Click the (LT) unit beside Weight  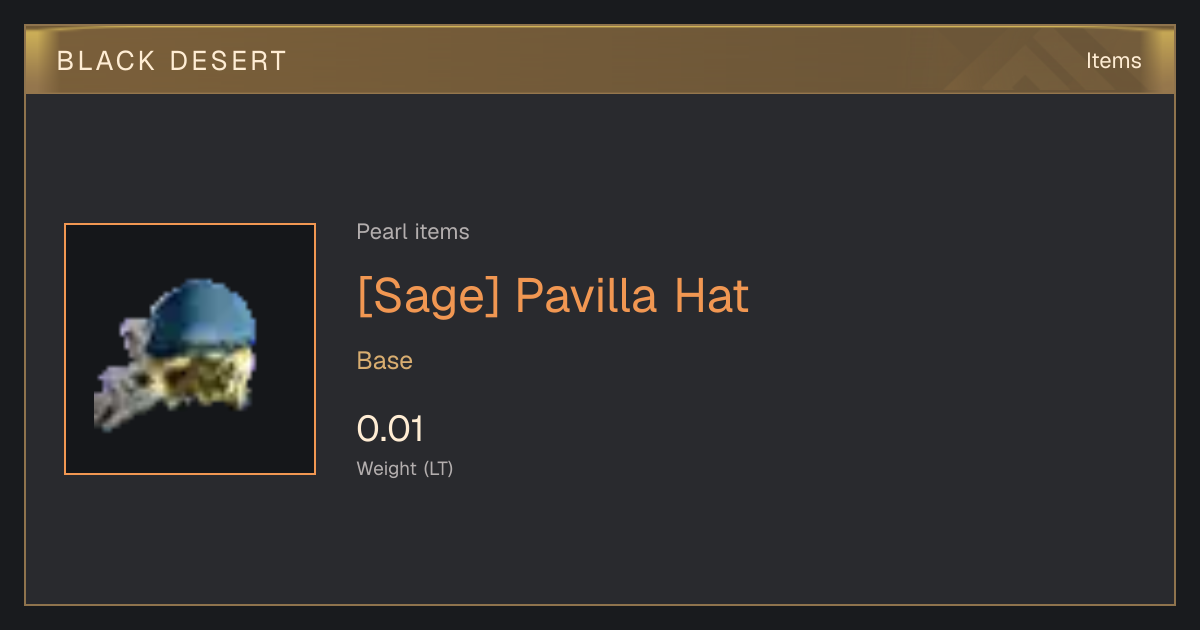coord(438,468)
